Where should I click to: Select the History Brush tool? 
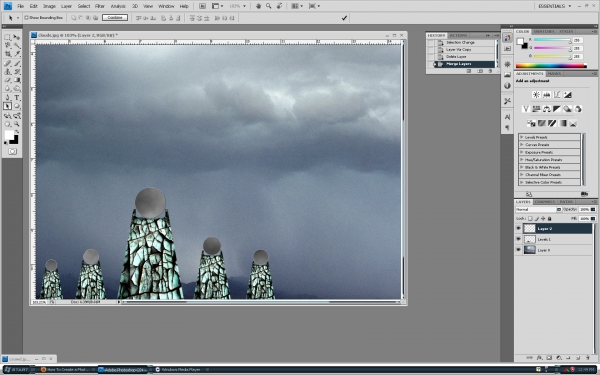pyautogui.click(x=17, y=72)
